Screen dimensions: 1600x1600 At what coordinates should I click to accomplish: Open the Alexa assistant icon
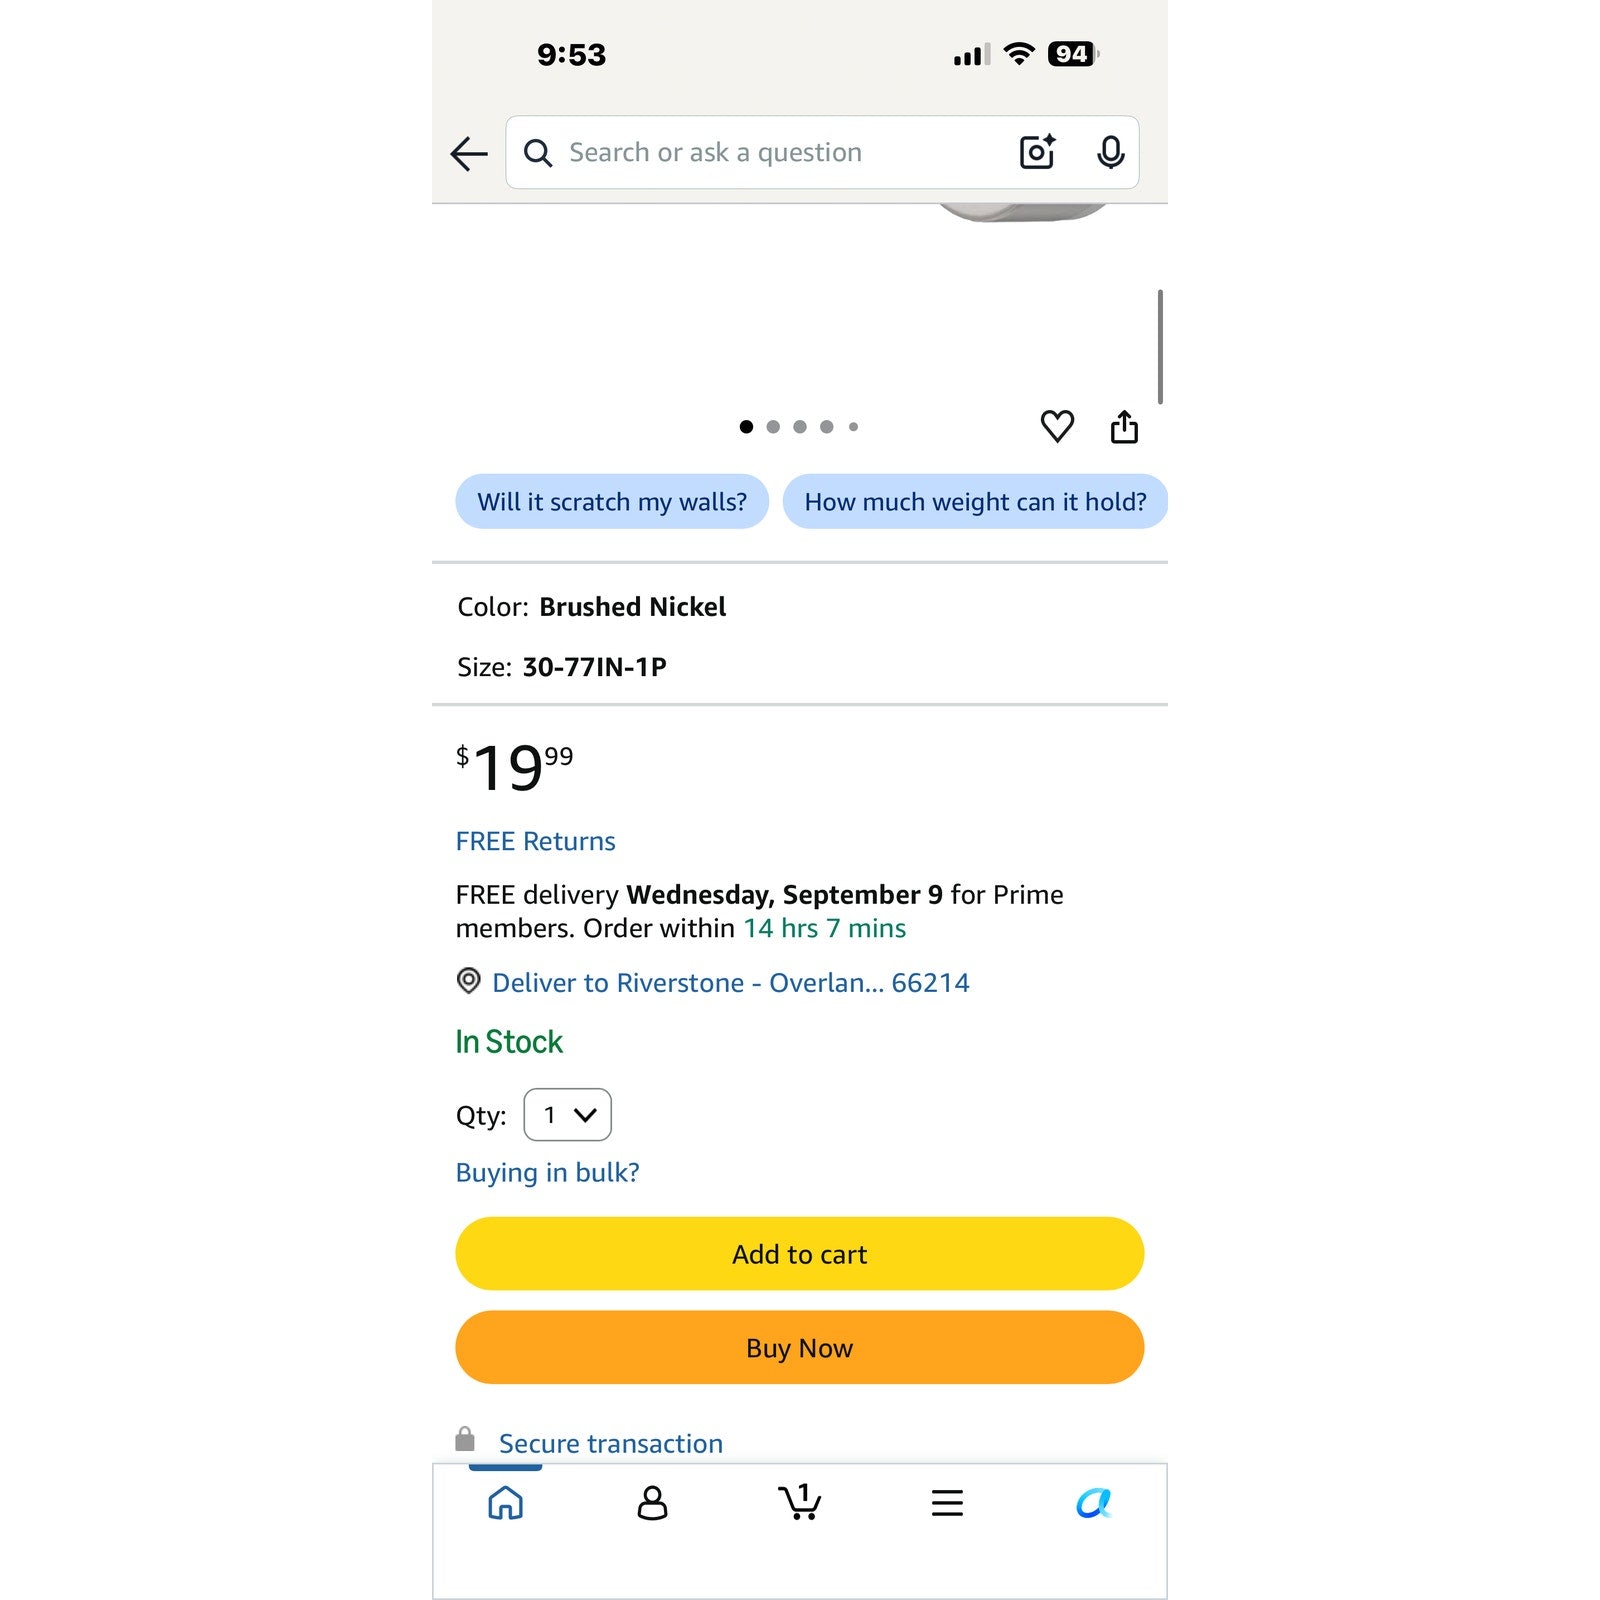pyautogui.click(x=1094, y=1502)
